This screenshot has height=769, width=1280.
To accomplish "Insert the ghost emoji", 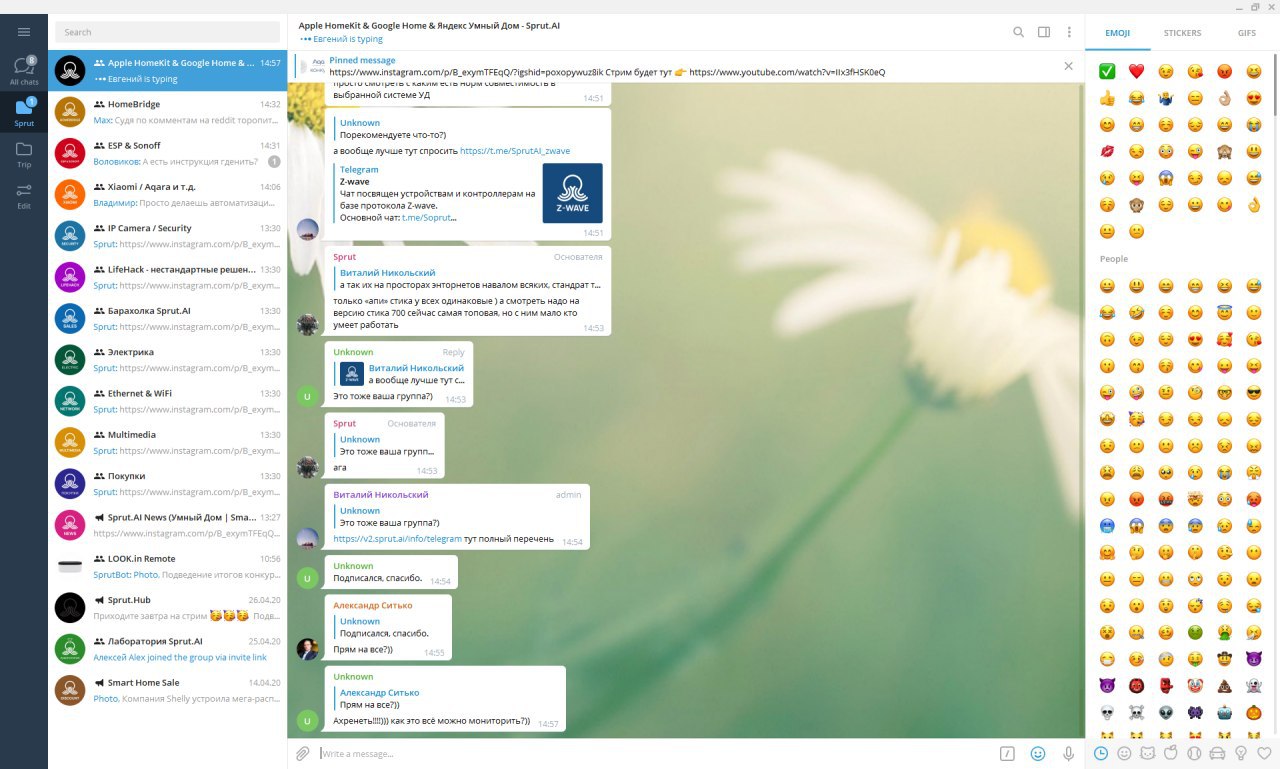I will pos(1254,686).
